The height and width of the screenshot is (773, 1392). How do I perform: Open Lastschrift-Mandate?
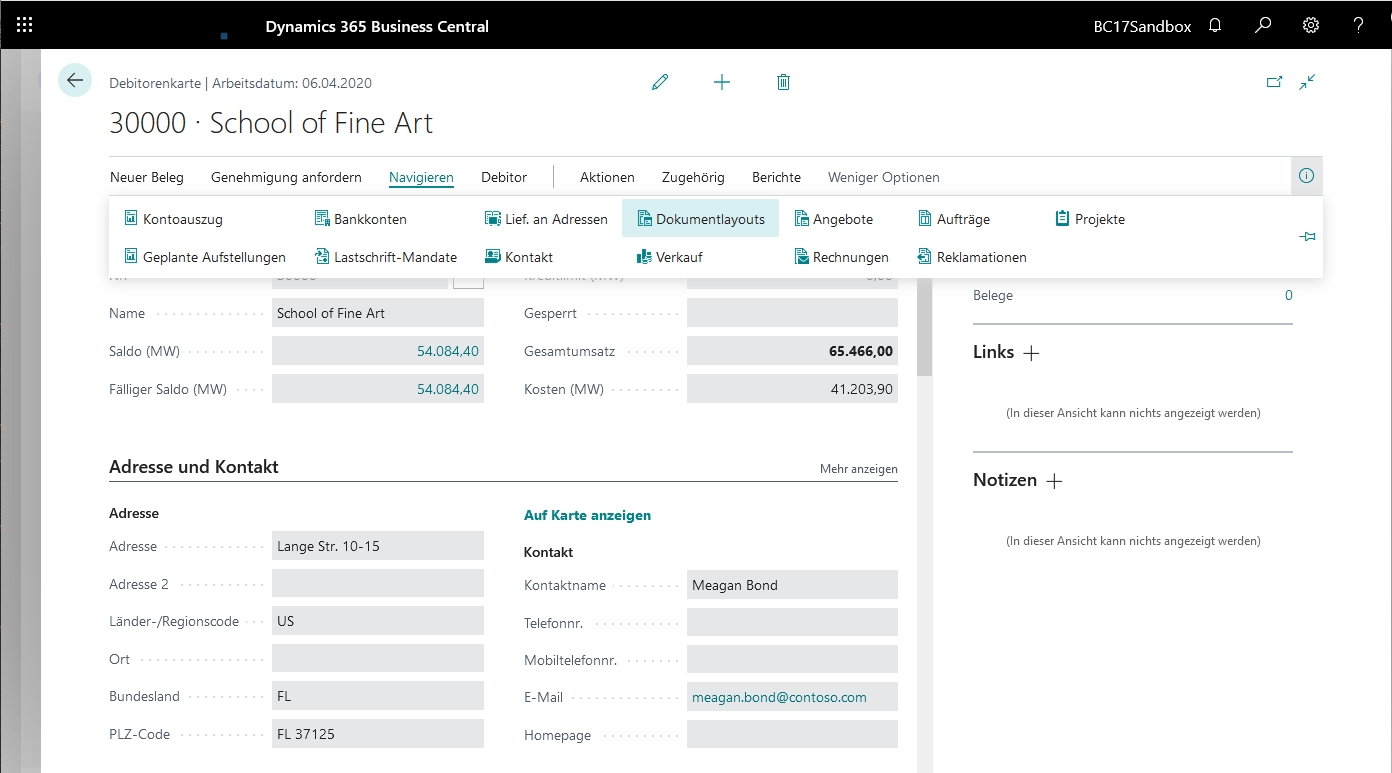click(386, 257)
